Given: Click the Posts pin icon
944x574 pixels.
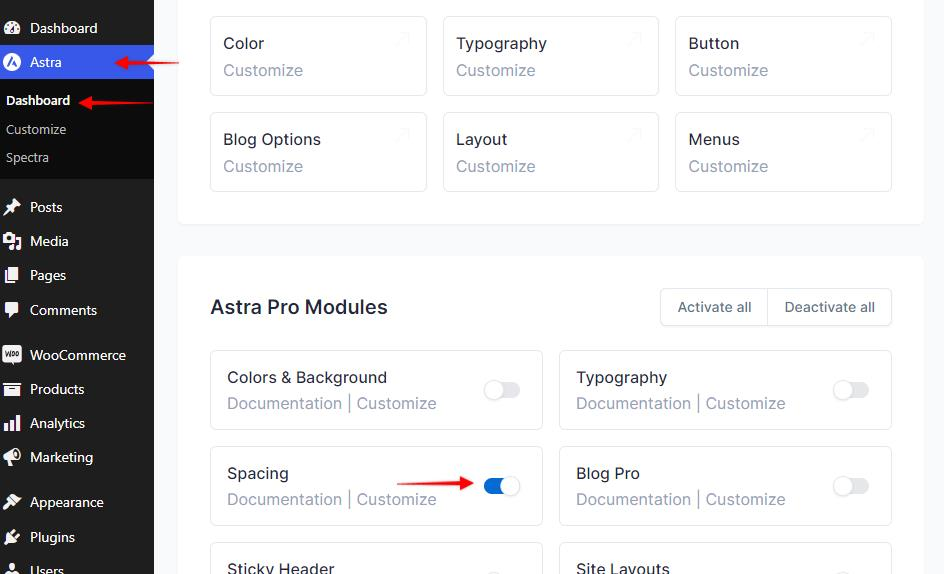Looking at the screenshot, I should pos(12,207).
